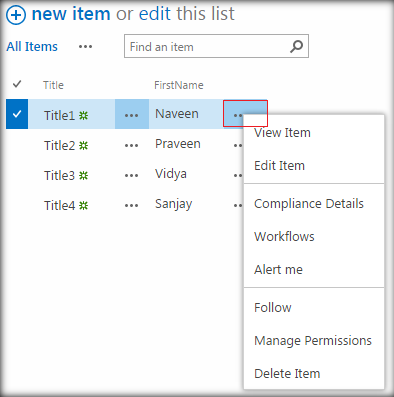Click the green new-item star next to Title3
394x397 pixels.
(x=83, y=176)
